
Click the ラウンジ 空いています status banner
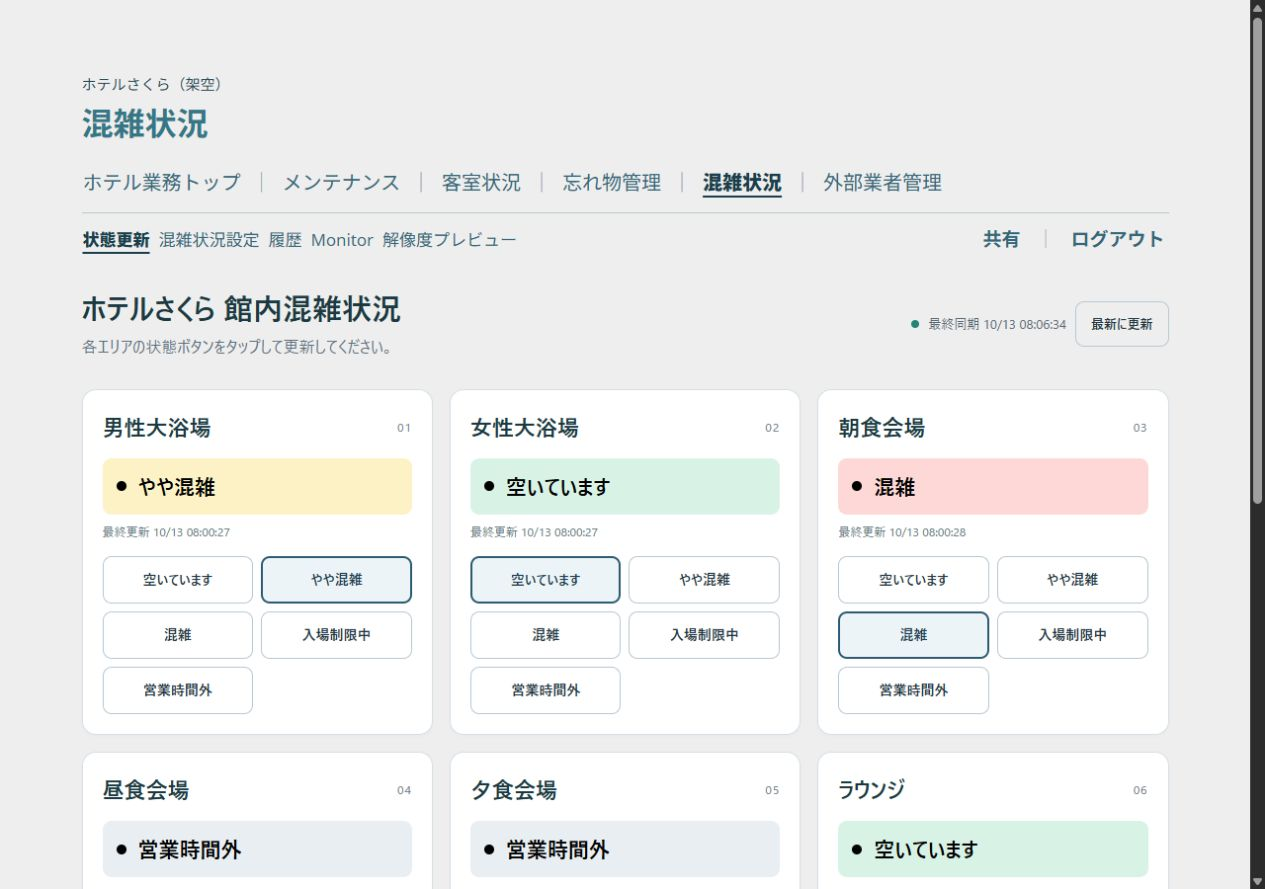[993, 849]
